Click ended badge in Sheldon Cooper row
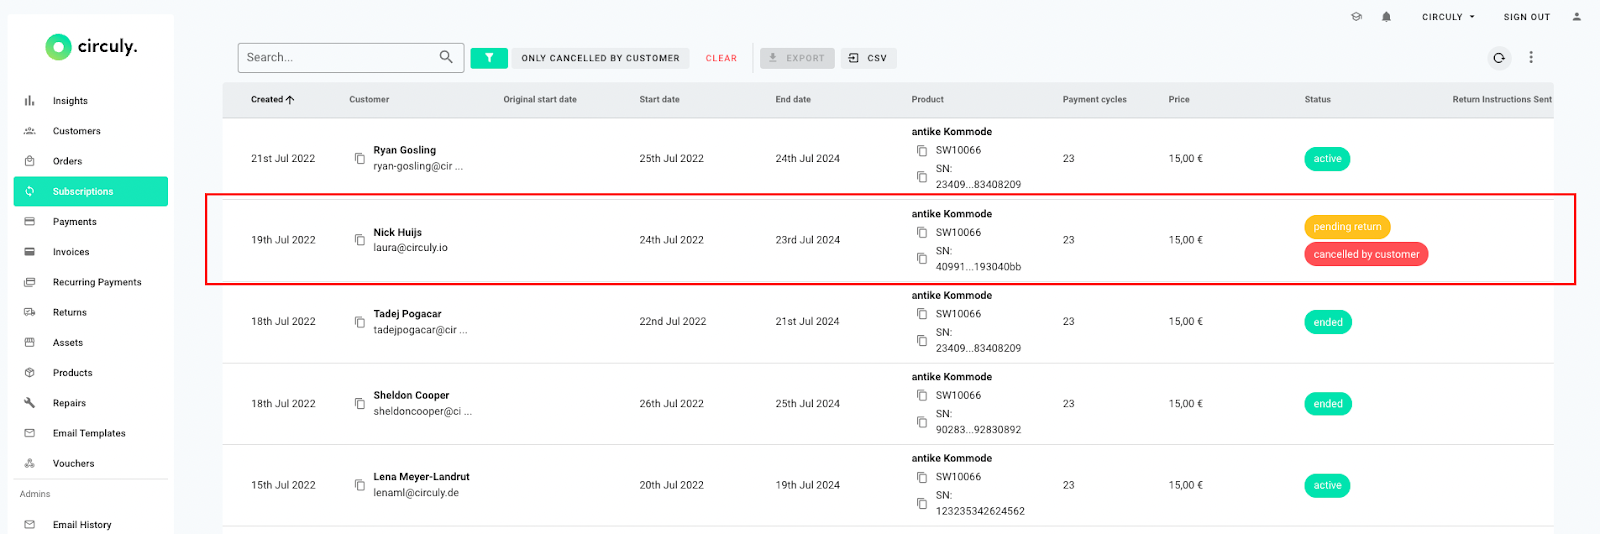The image size is (1600, 534). tap(1328, 404)
